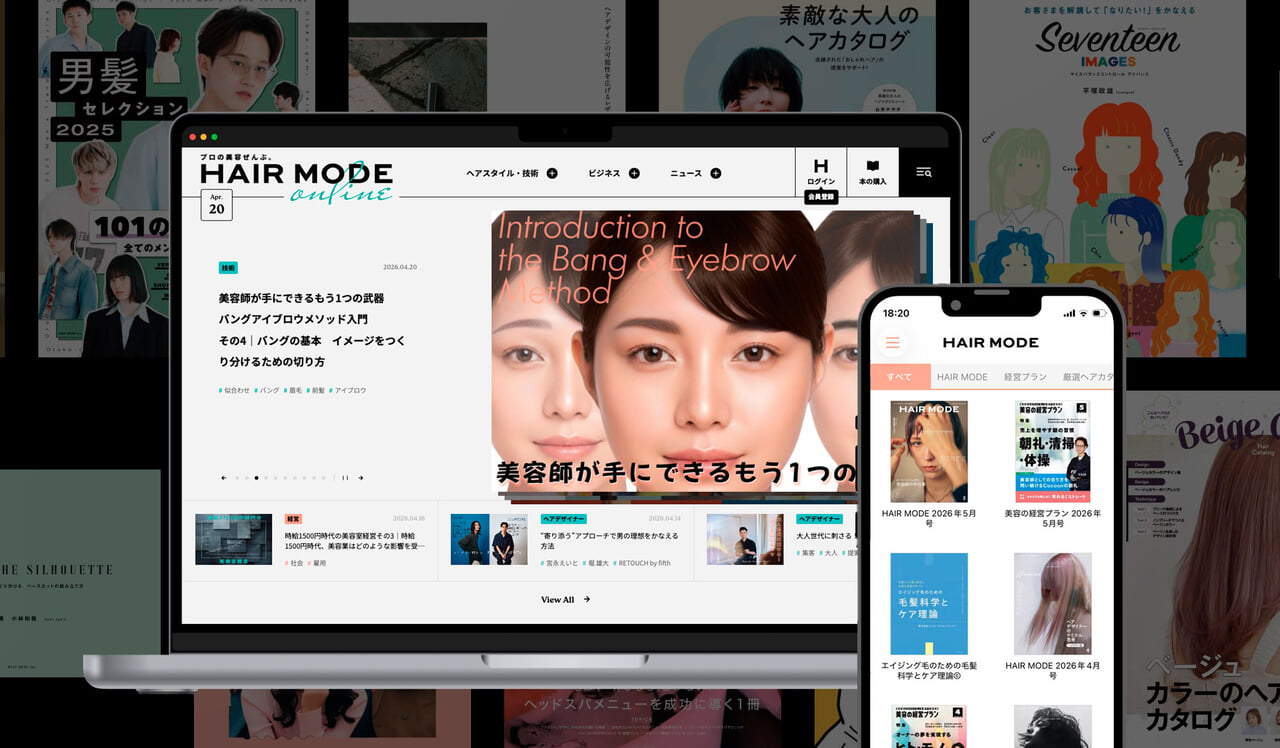Image resolution: width=1280 pixels, height=748 pixels.
Task: Click the 美容の経営プラン 2026年5月号 title text
Action: coord(1052,518)
